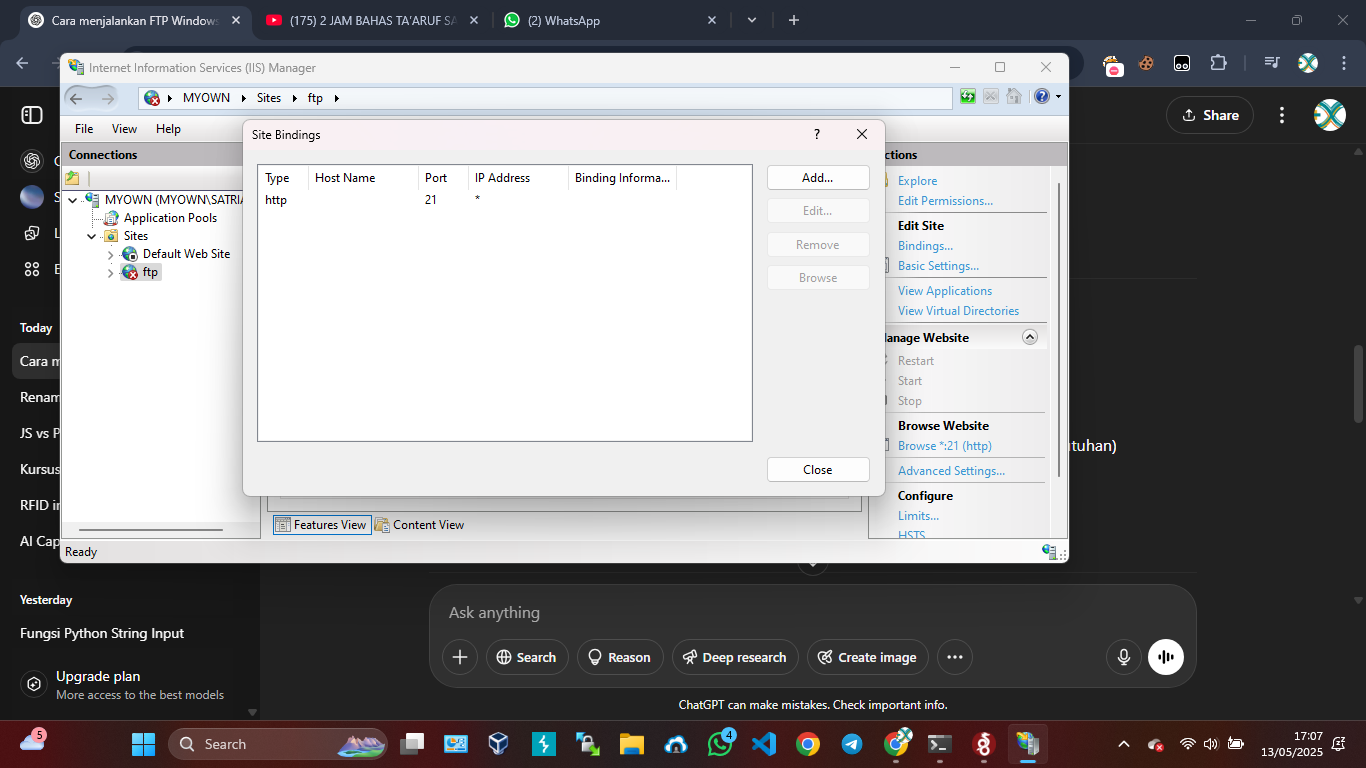This screenshot has width=1366, height=768.
Task: Switch to the YouTube browser tab
Action: 373,20
